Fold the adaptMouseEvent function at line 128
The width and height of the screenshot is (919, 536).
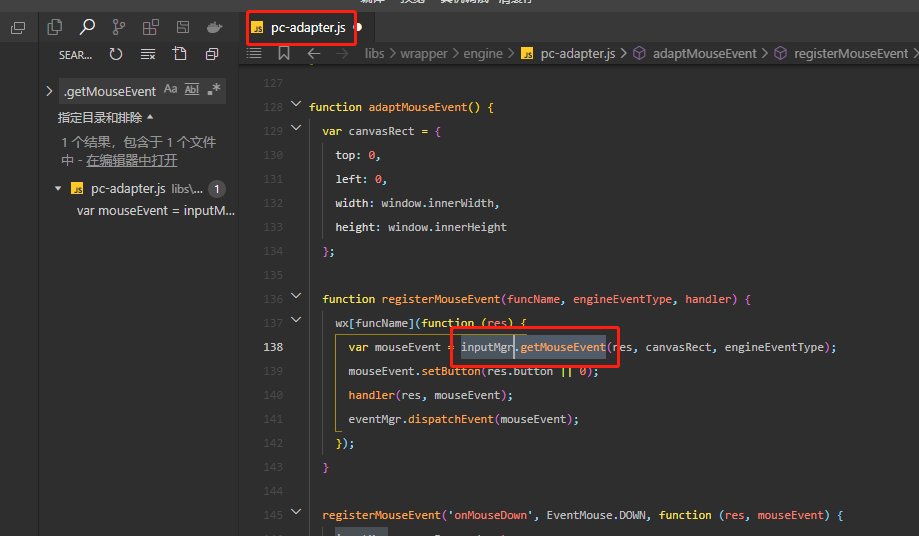[296, 104]
